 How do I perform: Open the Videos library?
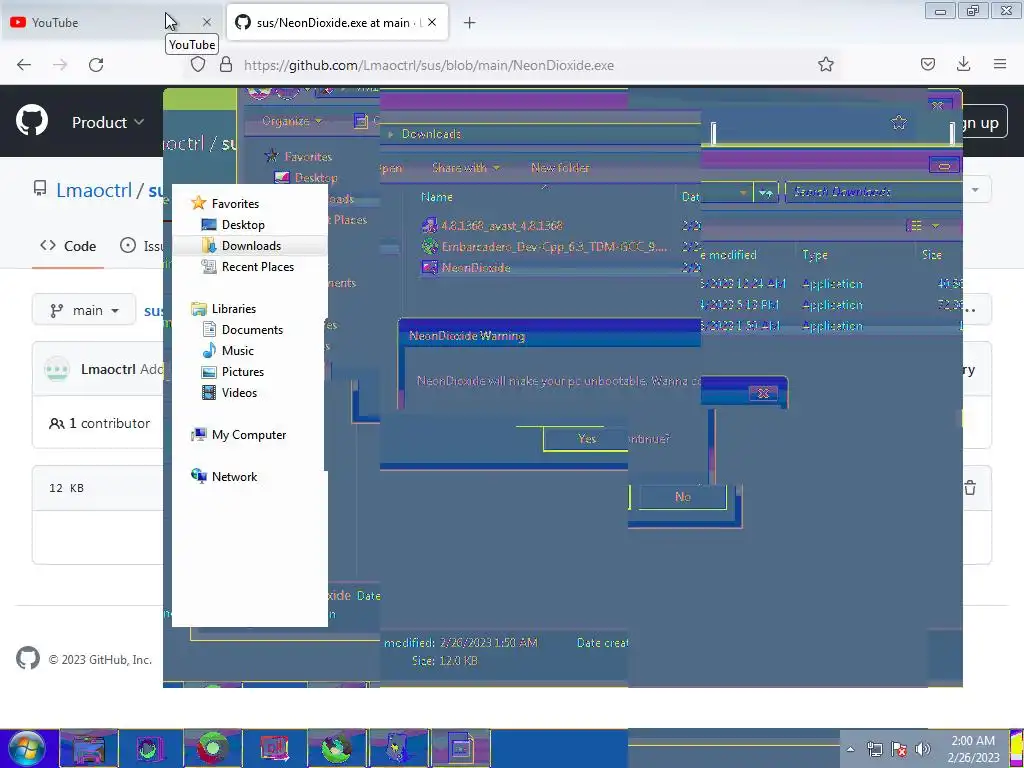tap(229, 392)
